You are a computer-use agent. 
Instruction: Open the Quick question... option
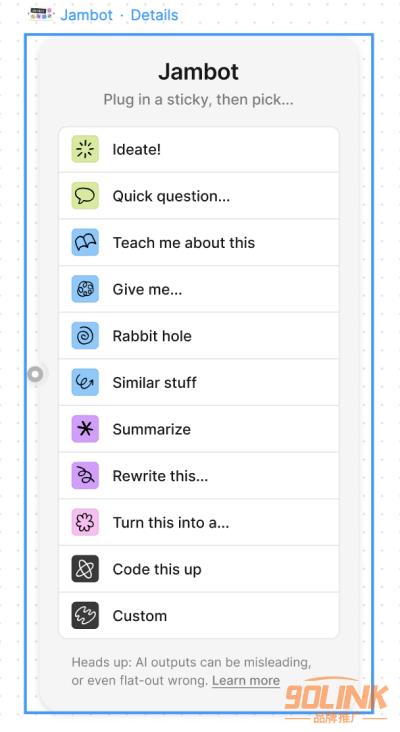tap(198, 196)
